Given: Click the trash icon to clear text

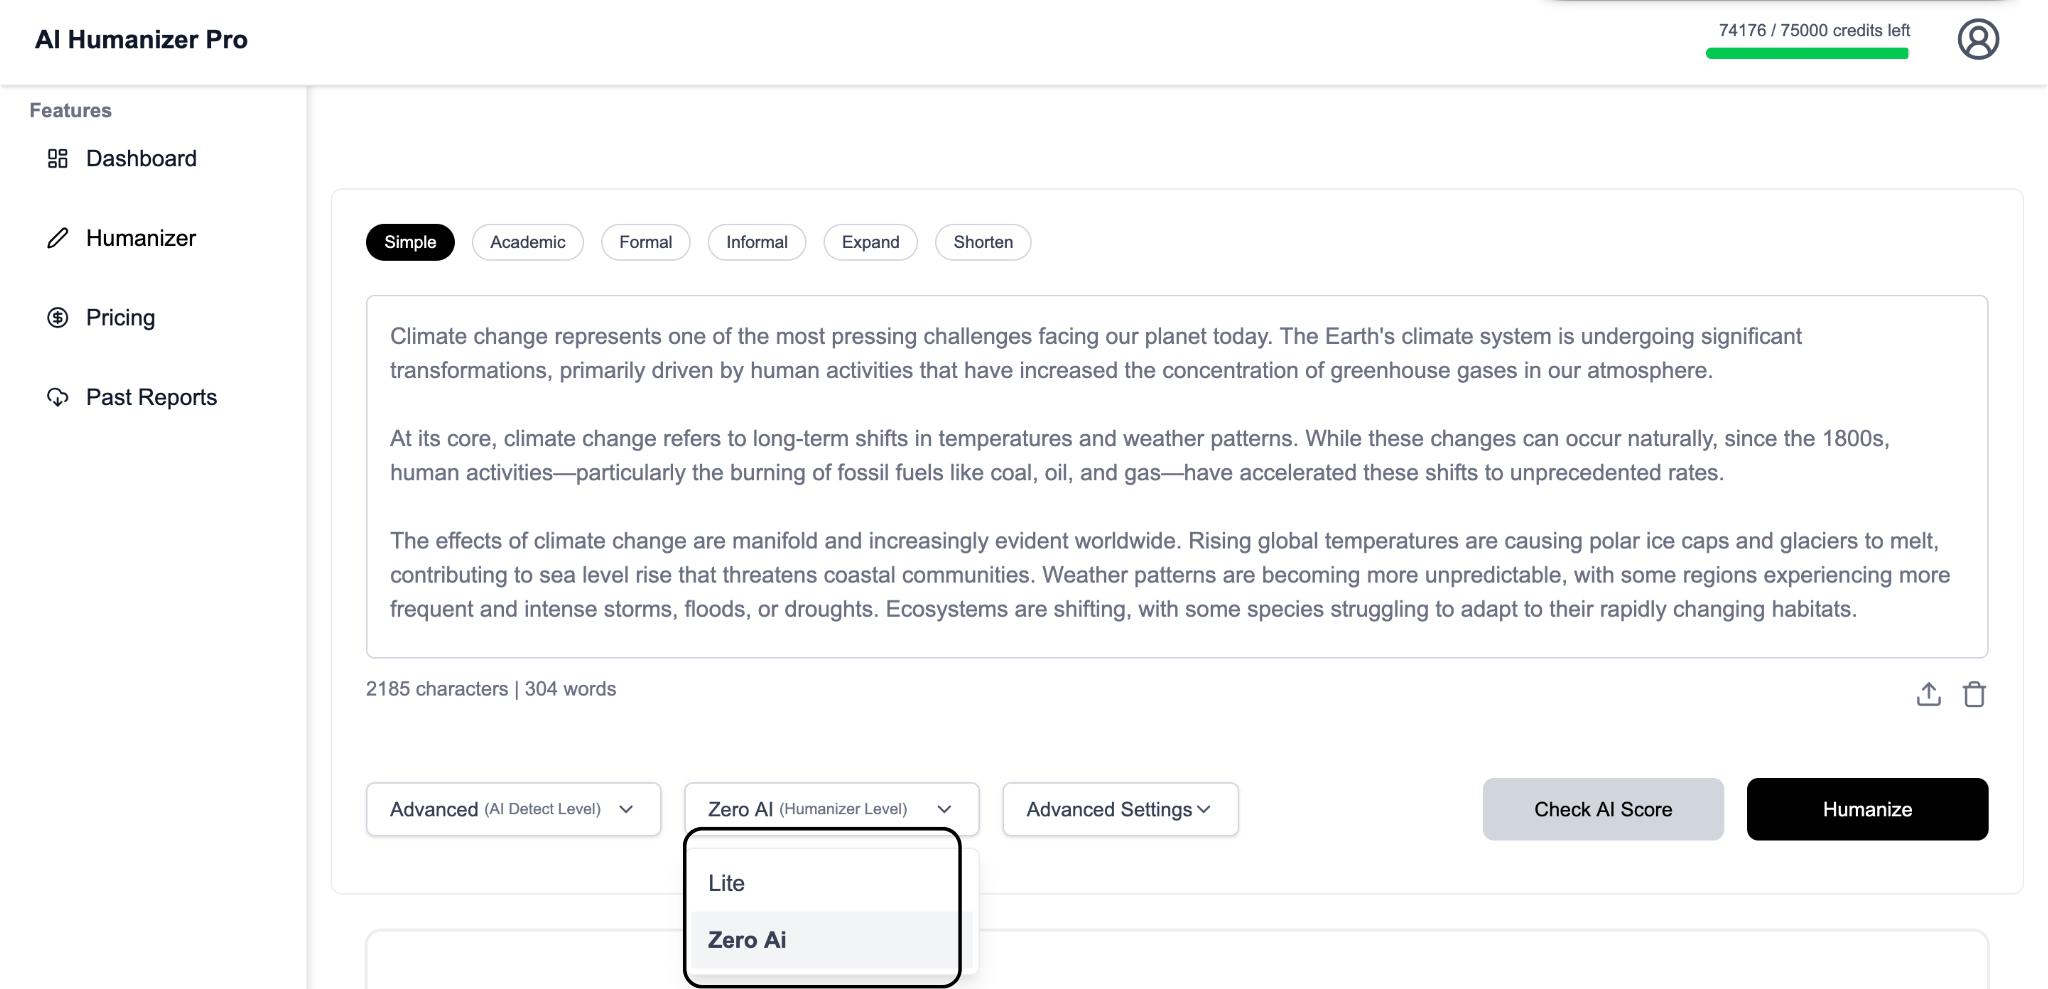Looking at the screenshot, I should [x=1974, y=694].
